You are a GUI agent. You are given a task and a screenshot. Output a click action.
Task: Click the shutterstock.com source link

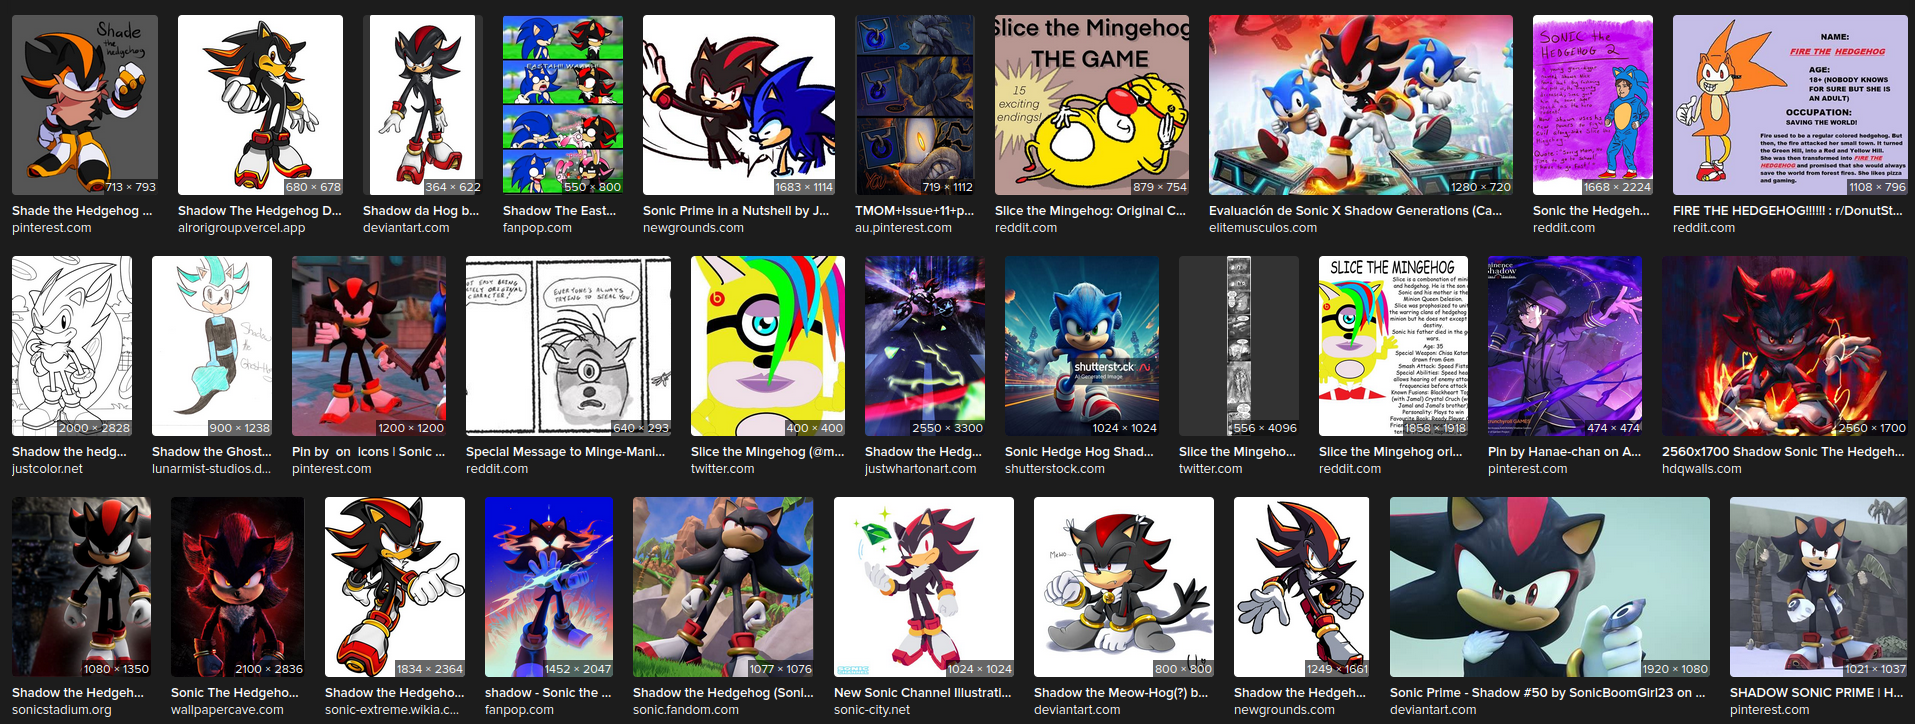tap(1055, 469)
